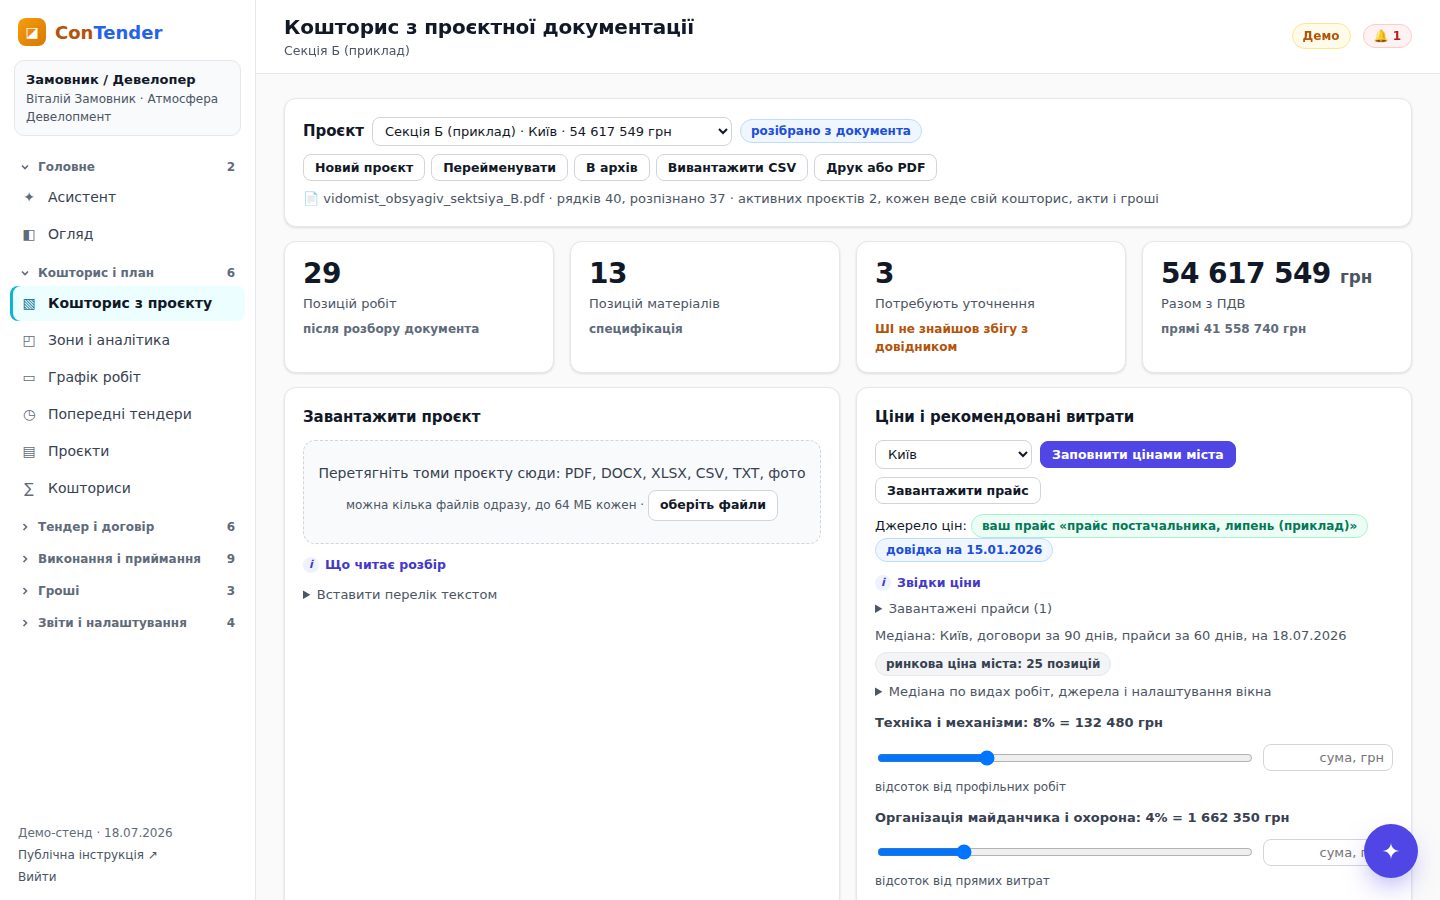Open Попередні тендери page
Image resolution: width=1440 pixels, height=900 pixels.
click(127, 414)
